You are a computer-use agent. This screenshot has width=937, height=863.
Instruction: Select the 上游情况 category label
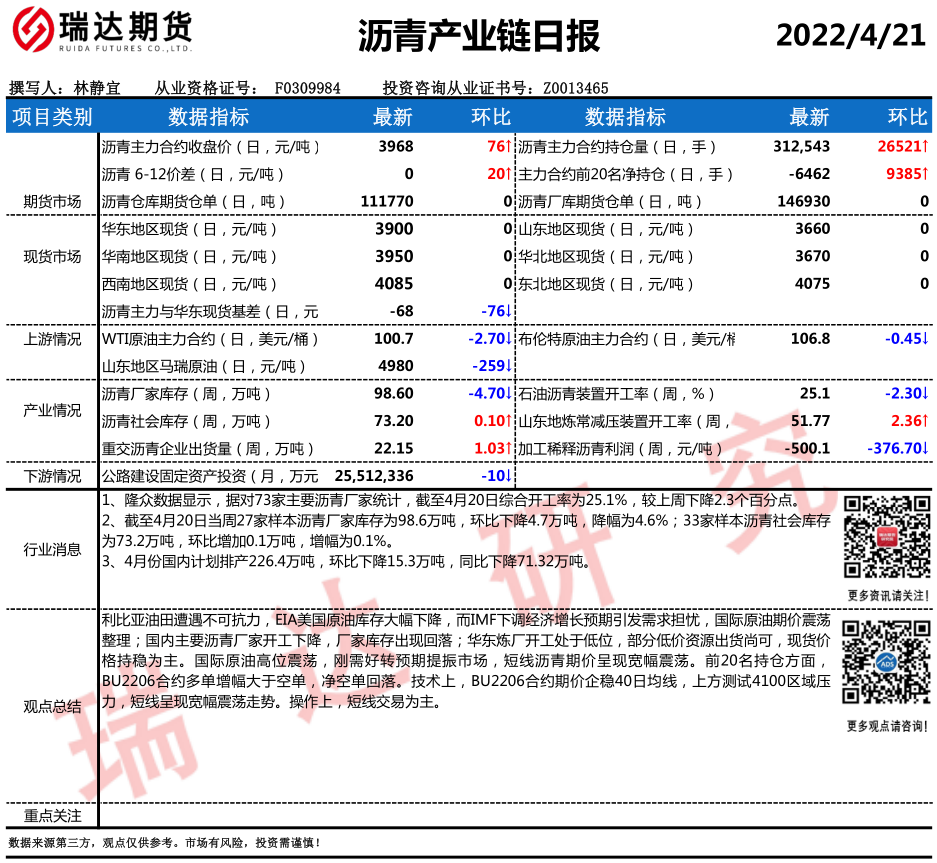pos(52,339)
